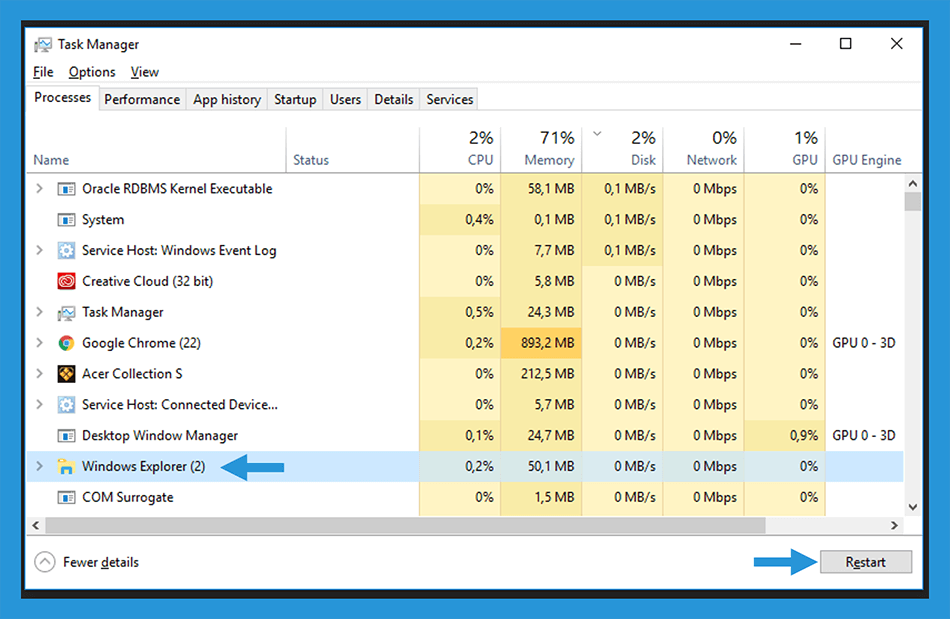Screen dimensions: 950x619
Task: Select the Desktop Window Manager process name
Action: (x=160, y=435)
